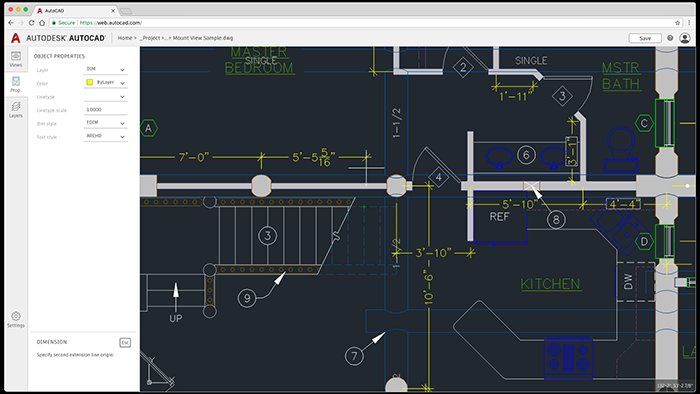Cancel dimension command with Esc button
This screenshot has width=700, height=394.
125,342
